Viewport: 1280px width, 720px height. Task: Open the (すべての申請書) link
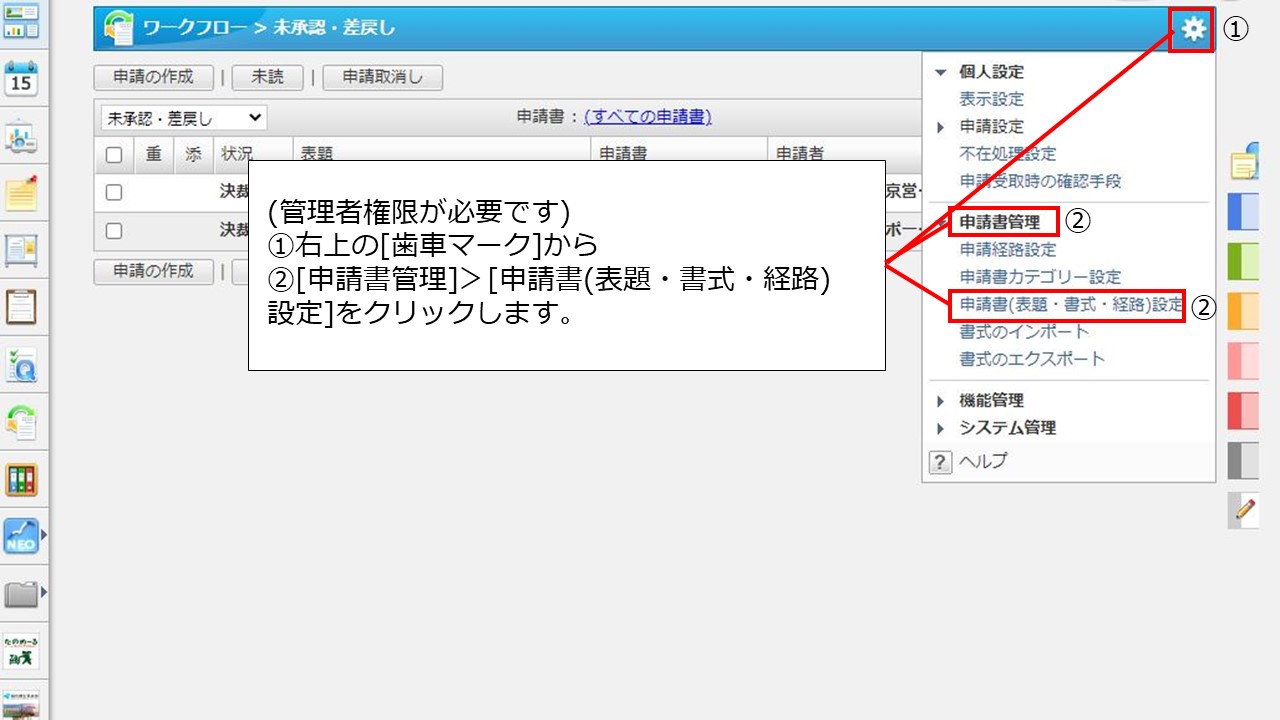tap(648, 117)
